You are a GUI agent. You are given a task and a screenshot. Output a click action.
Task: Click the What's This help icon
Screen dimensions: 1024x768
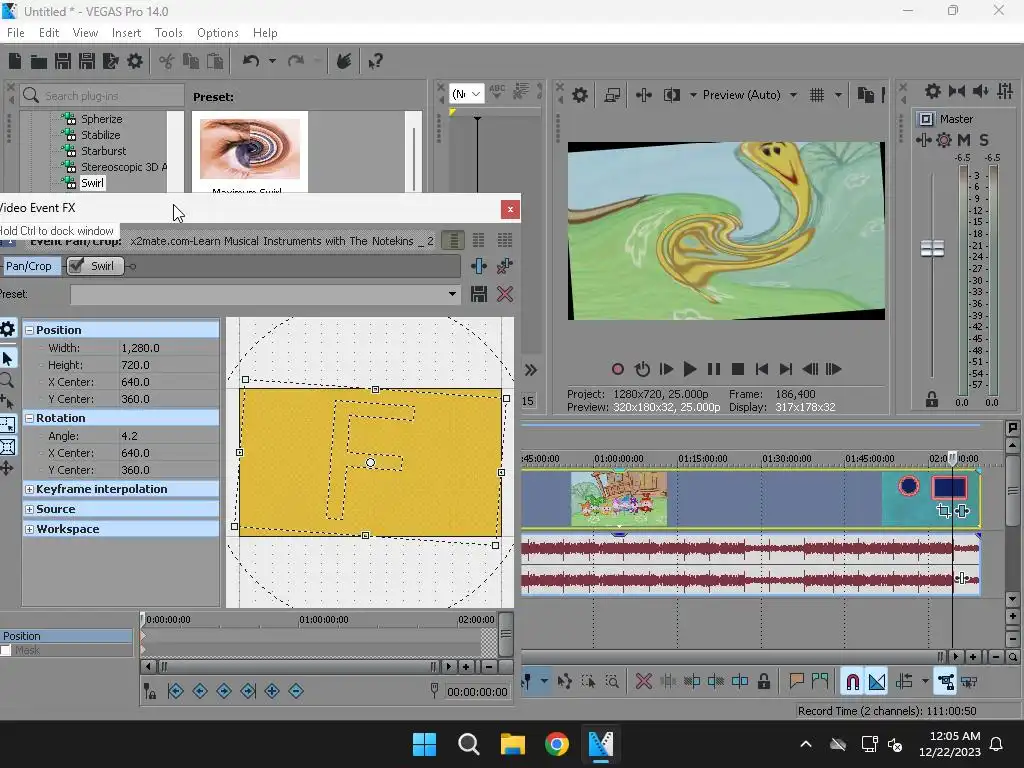pos(376,61)
